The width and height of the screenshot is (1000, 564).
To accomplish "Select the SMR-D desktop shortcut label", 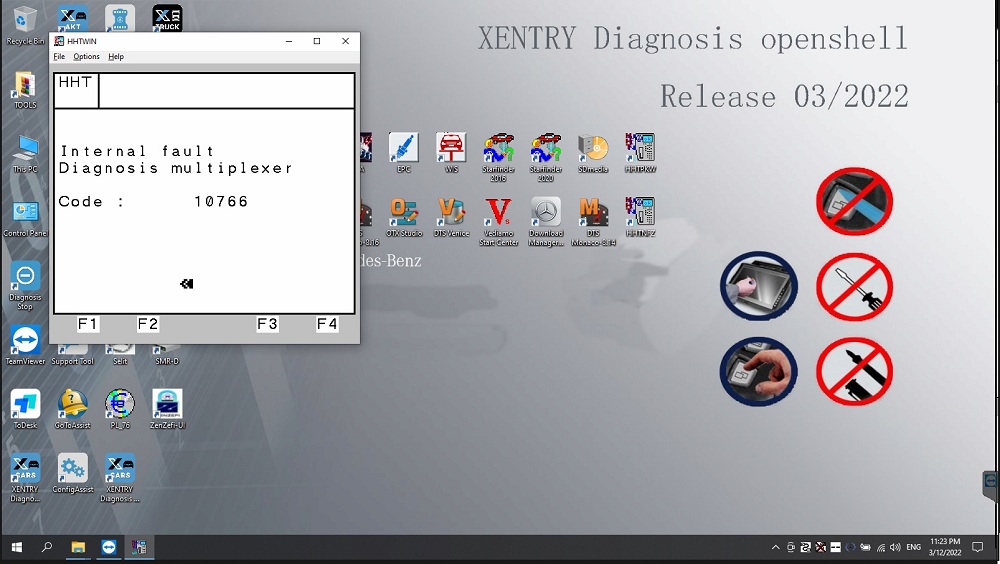I will [x=167, y=361].
